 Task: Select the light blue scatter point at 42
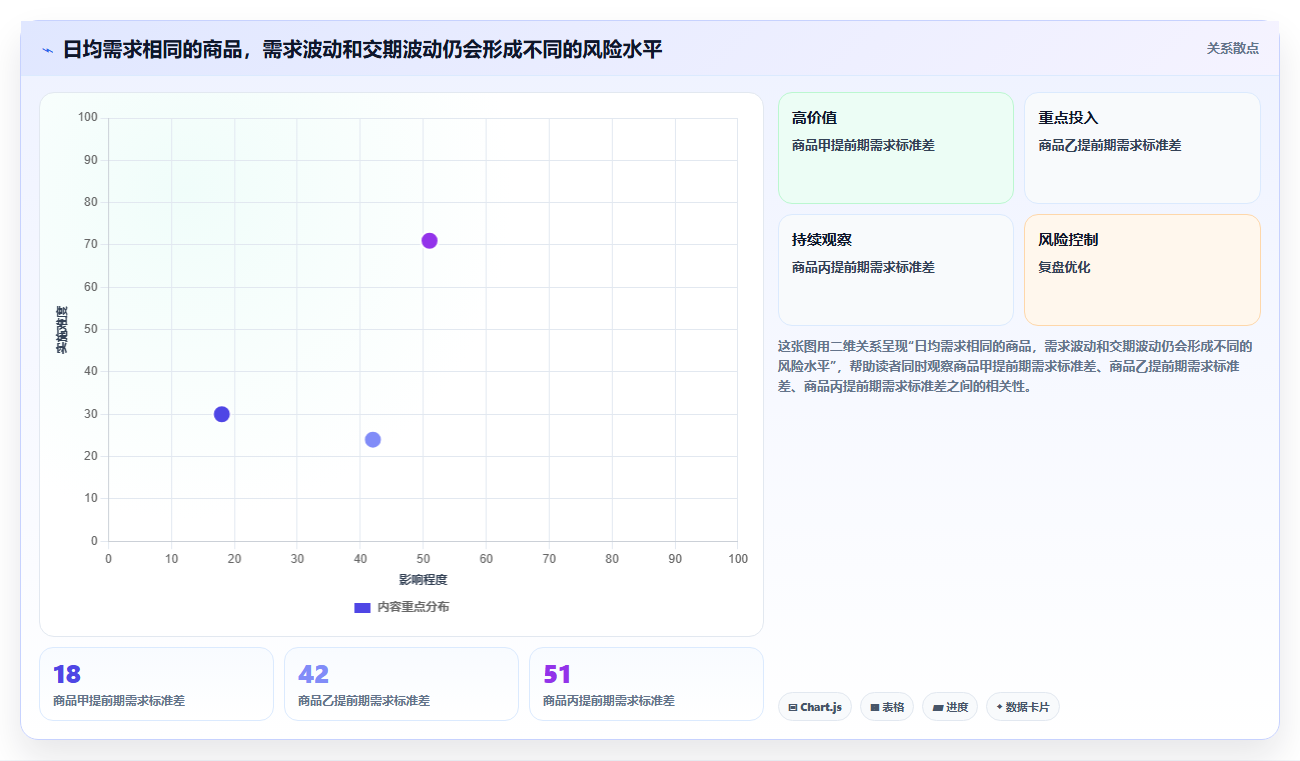tap(373, 439)
